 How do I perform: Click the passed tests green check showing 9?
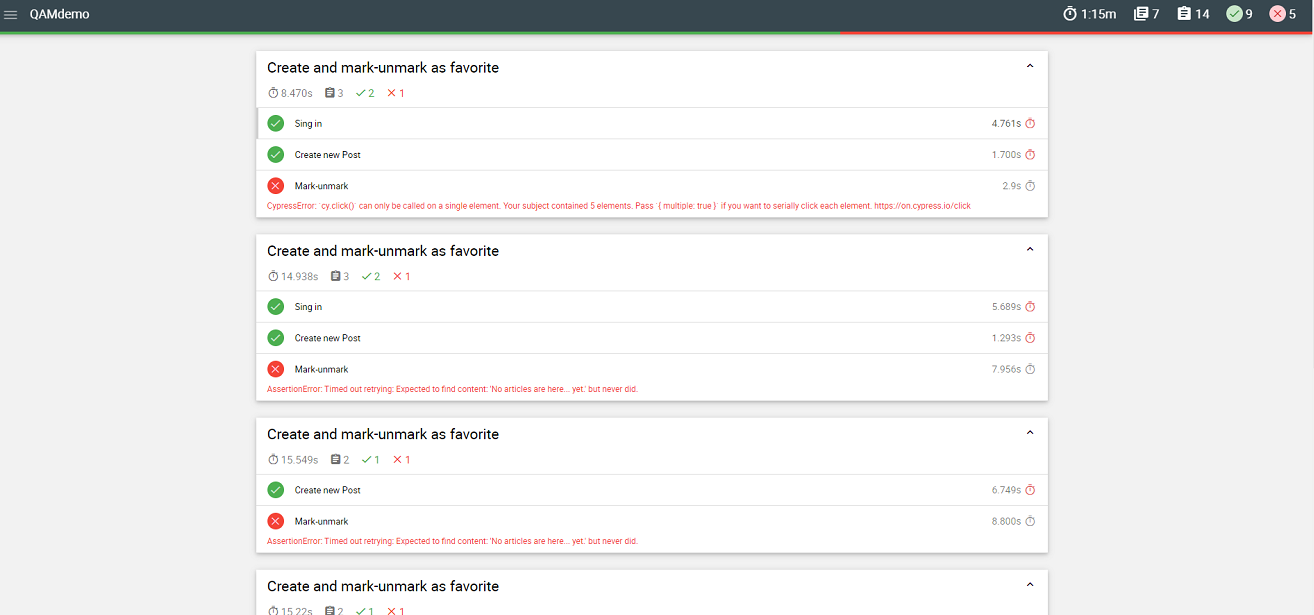click(1234, 14)
